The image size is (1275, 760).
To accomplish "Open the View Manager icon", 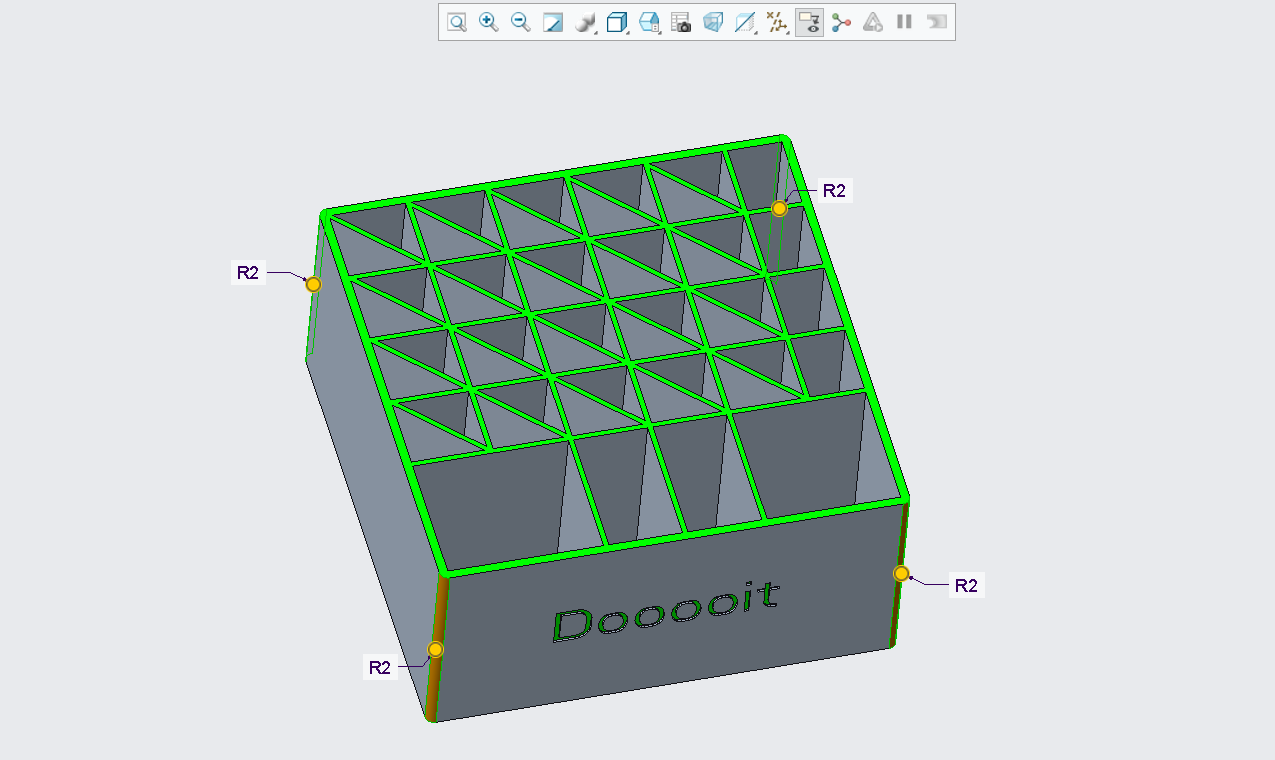I will pyautogui.click(x=650, y=22).
